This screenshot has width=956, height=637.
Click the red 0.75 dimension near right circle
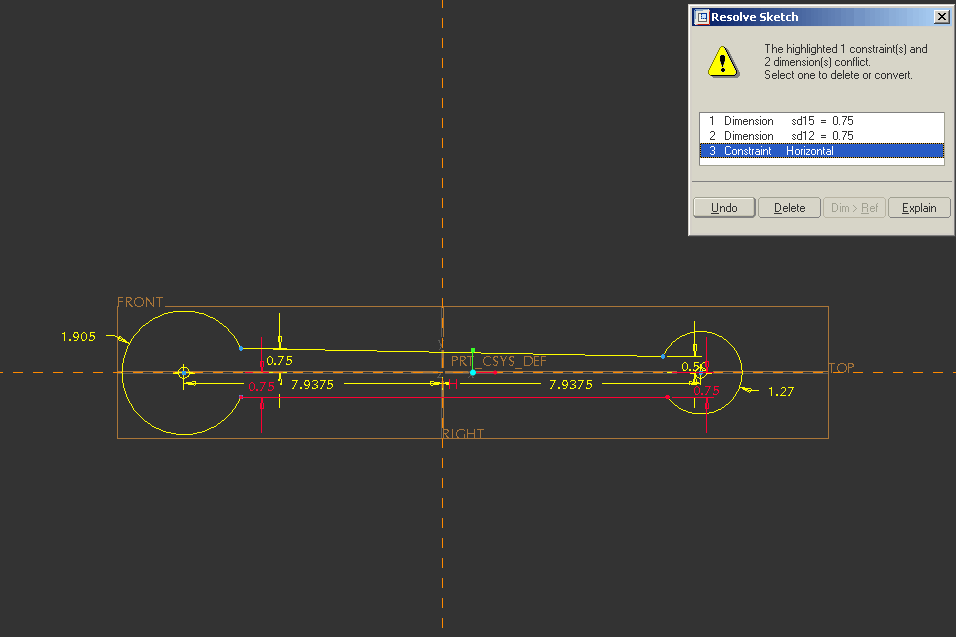[x=707, y=390]
